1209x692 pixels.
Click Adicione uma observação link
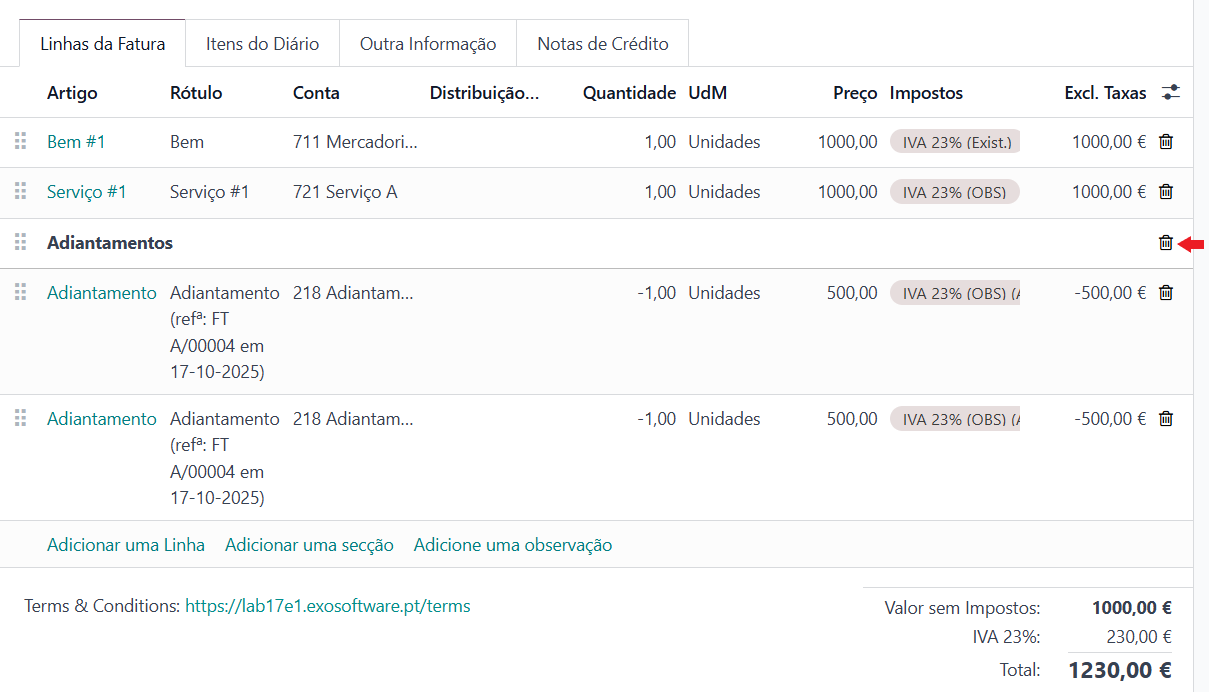click(513, 545)
